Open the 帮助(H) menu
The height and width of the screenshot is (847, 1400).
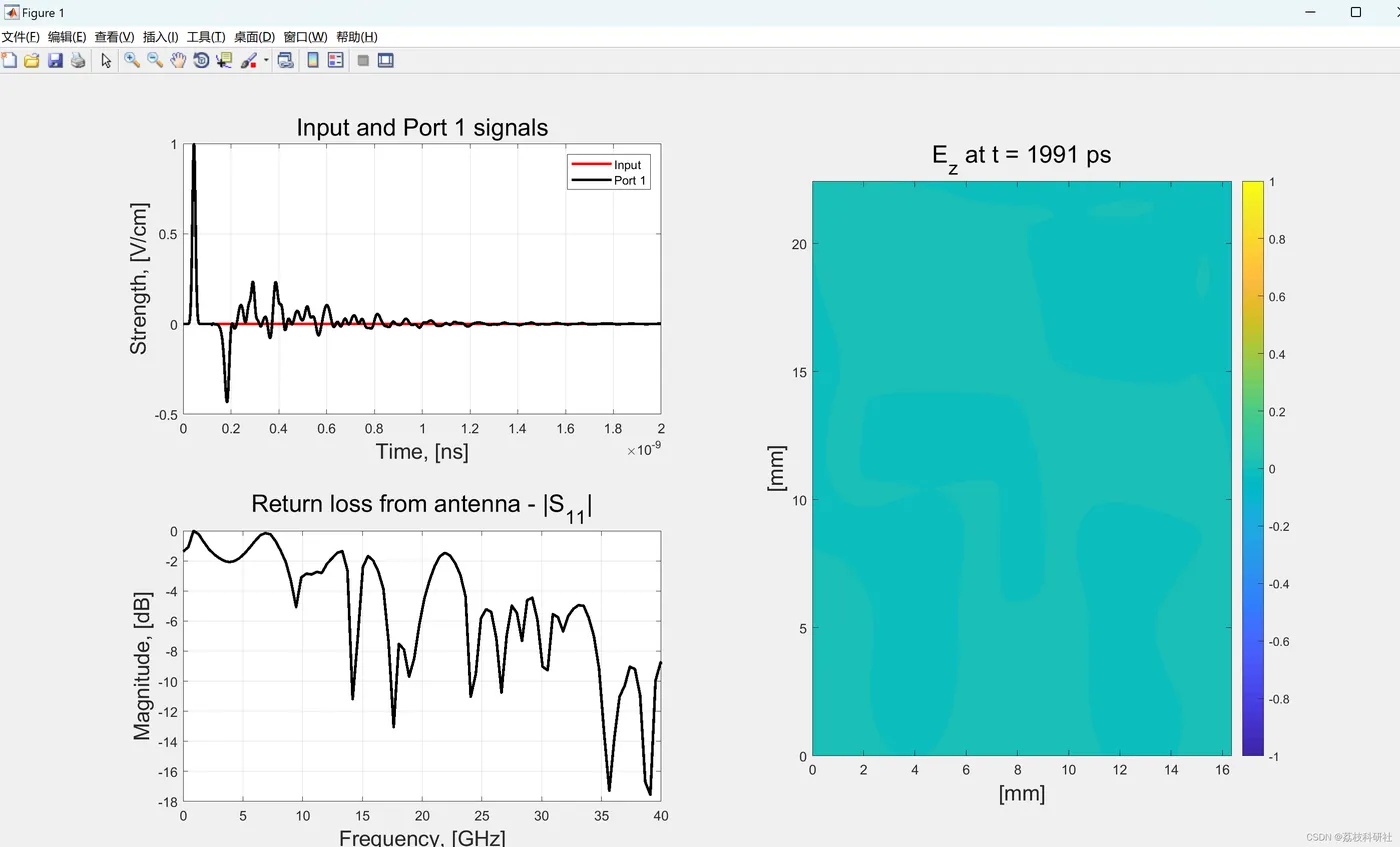[x=357, y=37]
